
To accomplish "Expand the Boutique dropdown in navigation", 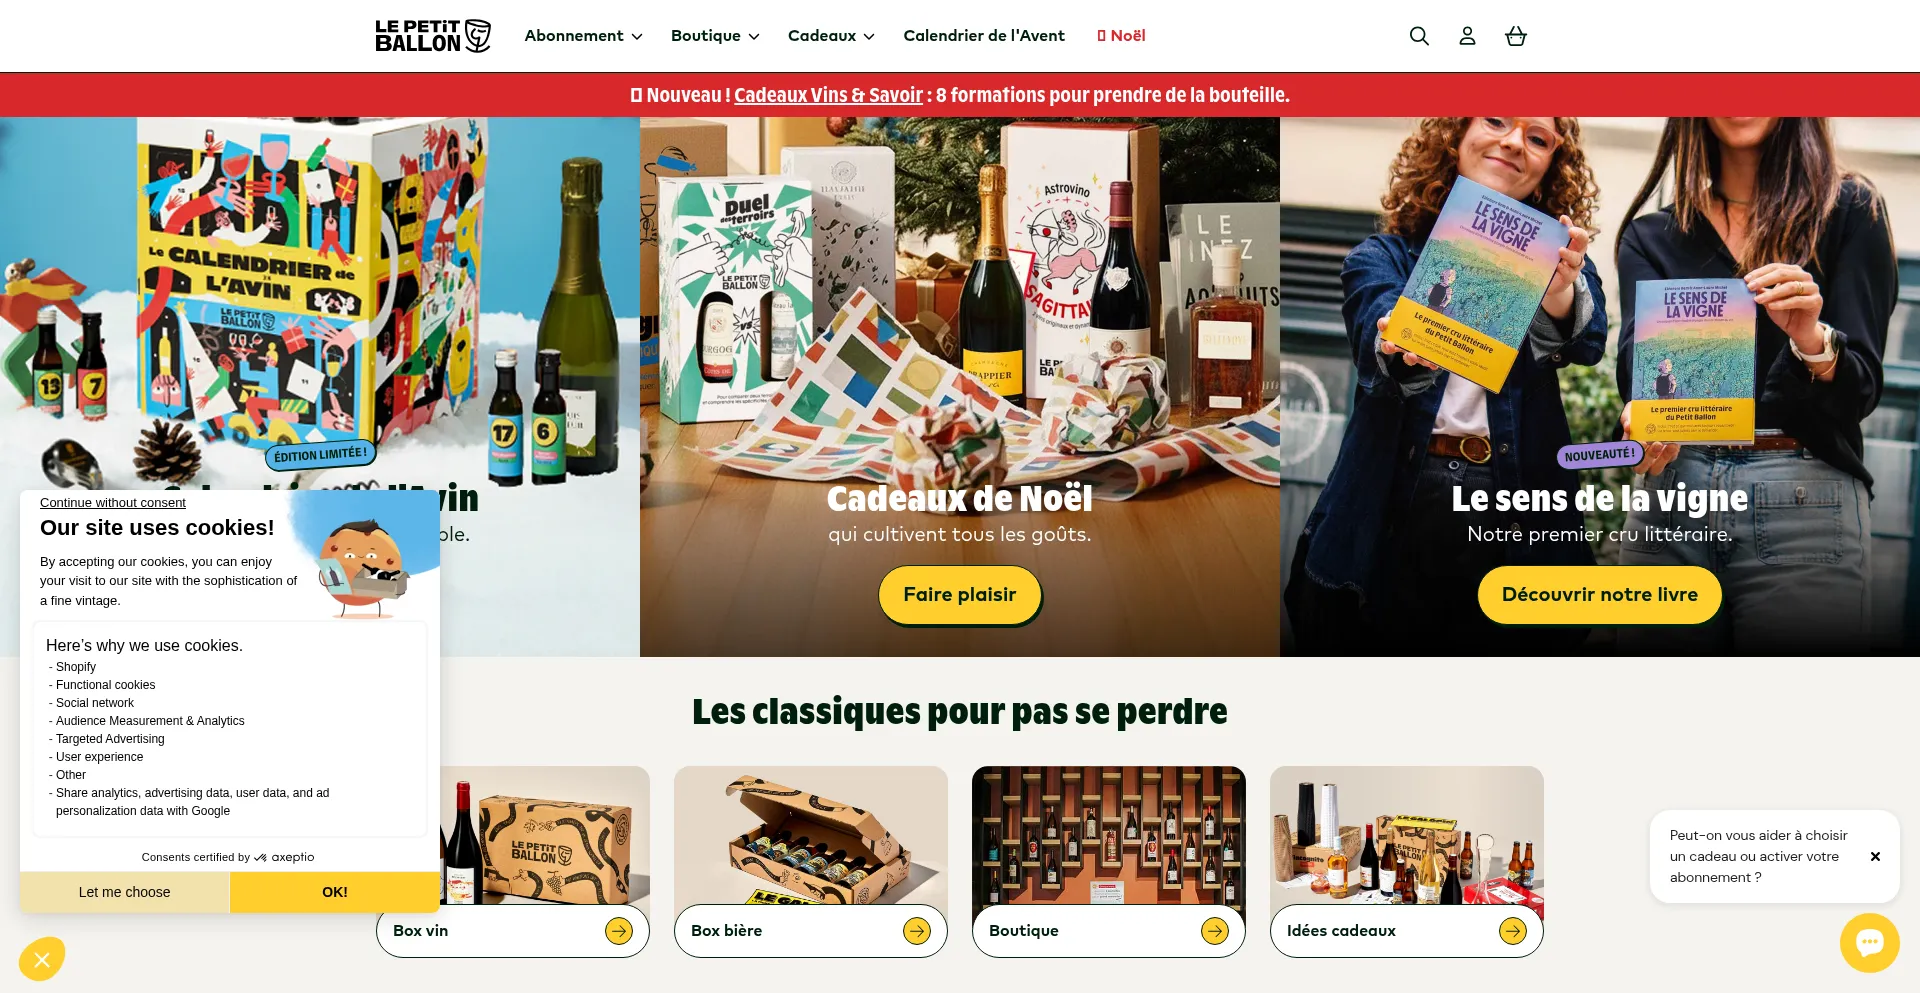I will pos(715,36).
